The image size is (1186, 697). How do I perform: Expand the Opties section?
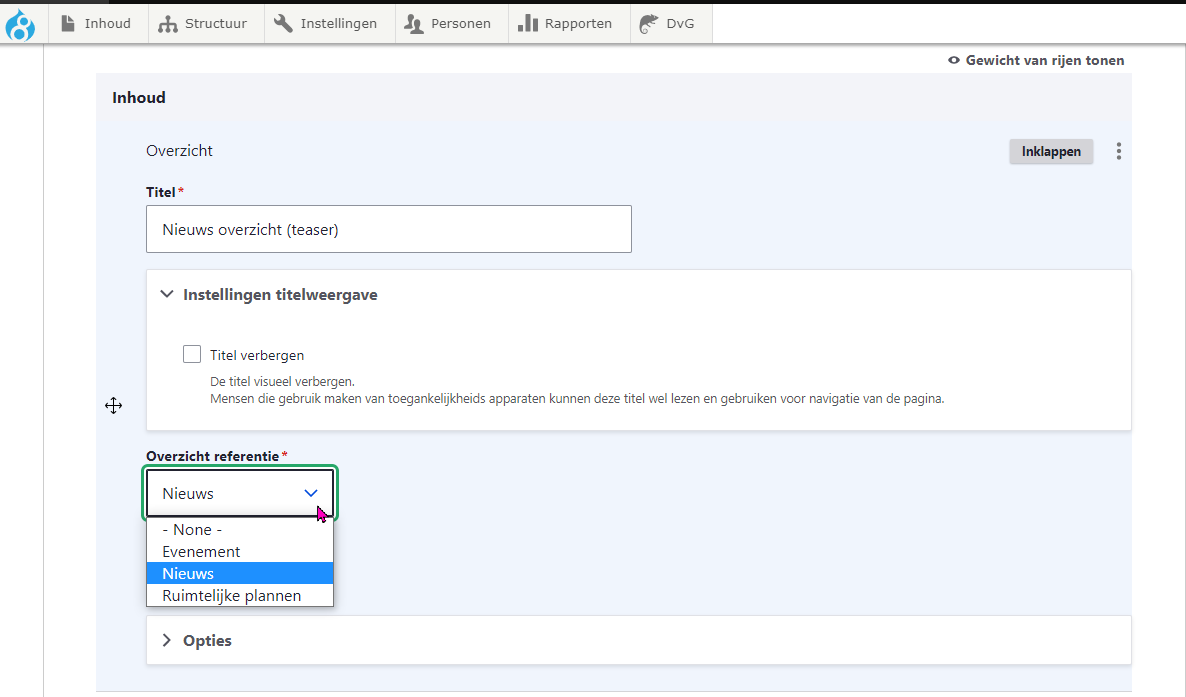pyautogui.click(x=206, y=641)
